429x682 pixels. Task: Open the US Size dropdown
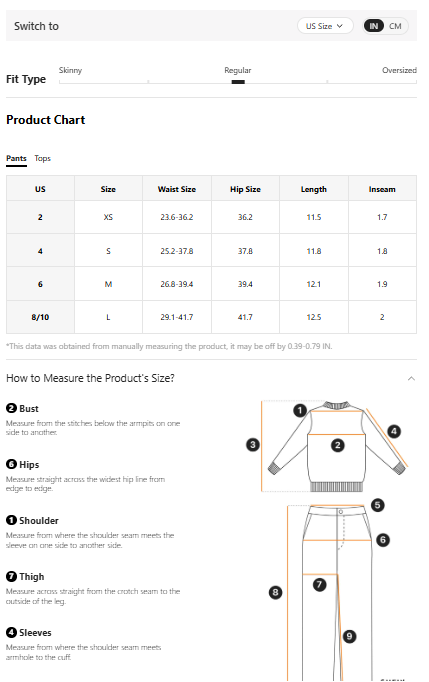[325, 26]
